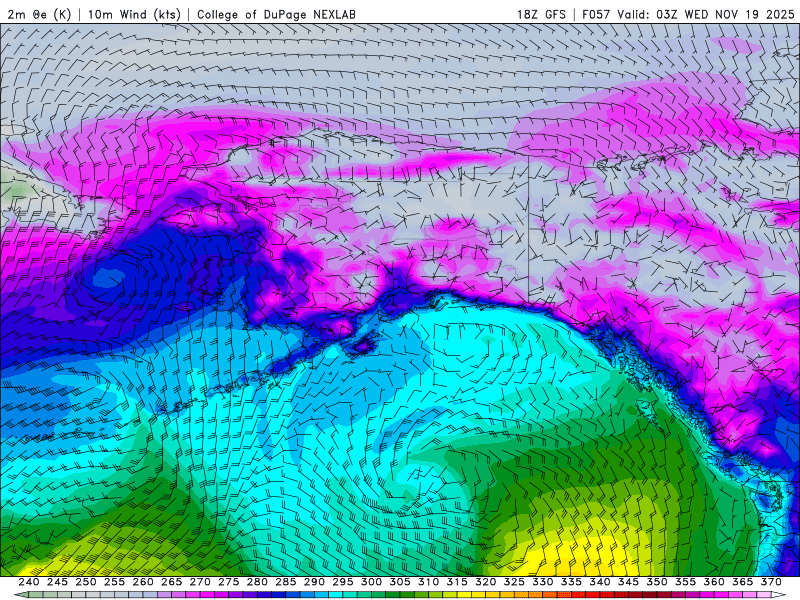Image resolution: width=800 pixels, height=600 pixels.
Task: Click the 265 label on the color scale
Action: [x=171, y=582]
